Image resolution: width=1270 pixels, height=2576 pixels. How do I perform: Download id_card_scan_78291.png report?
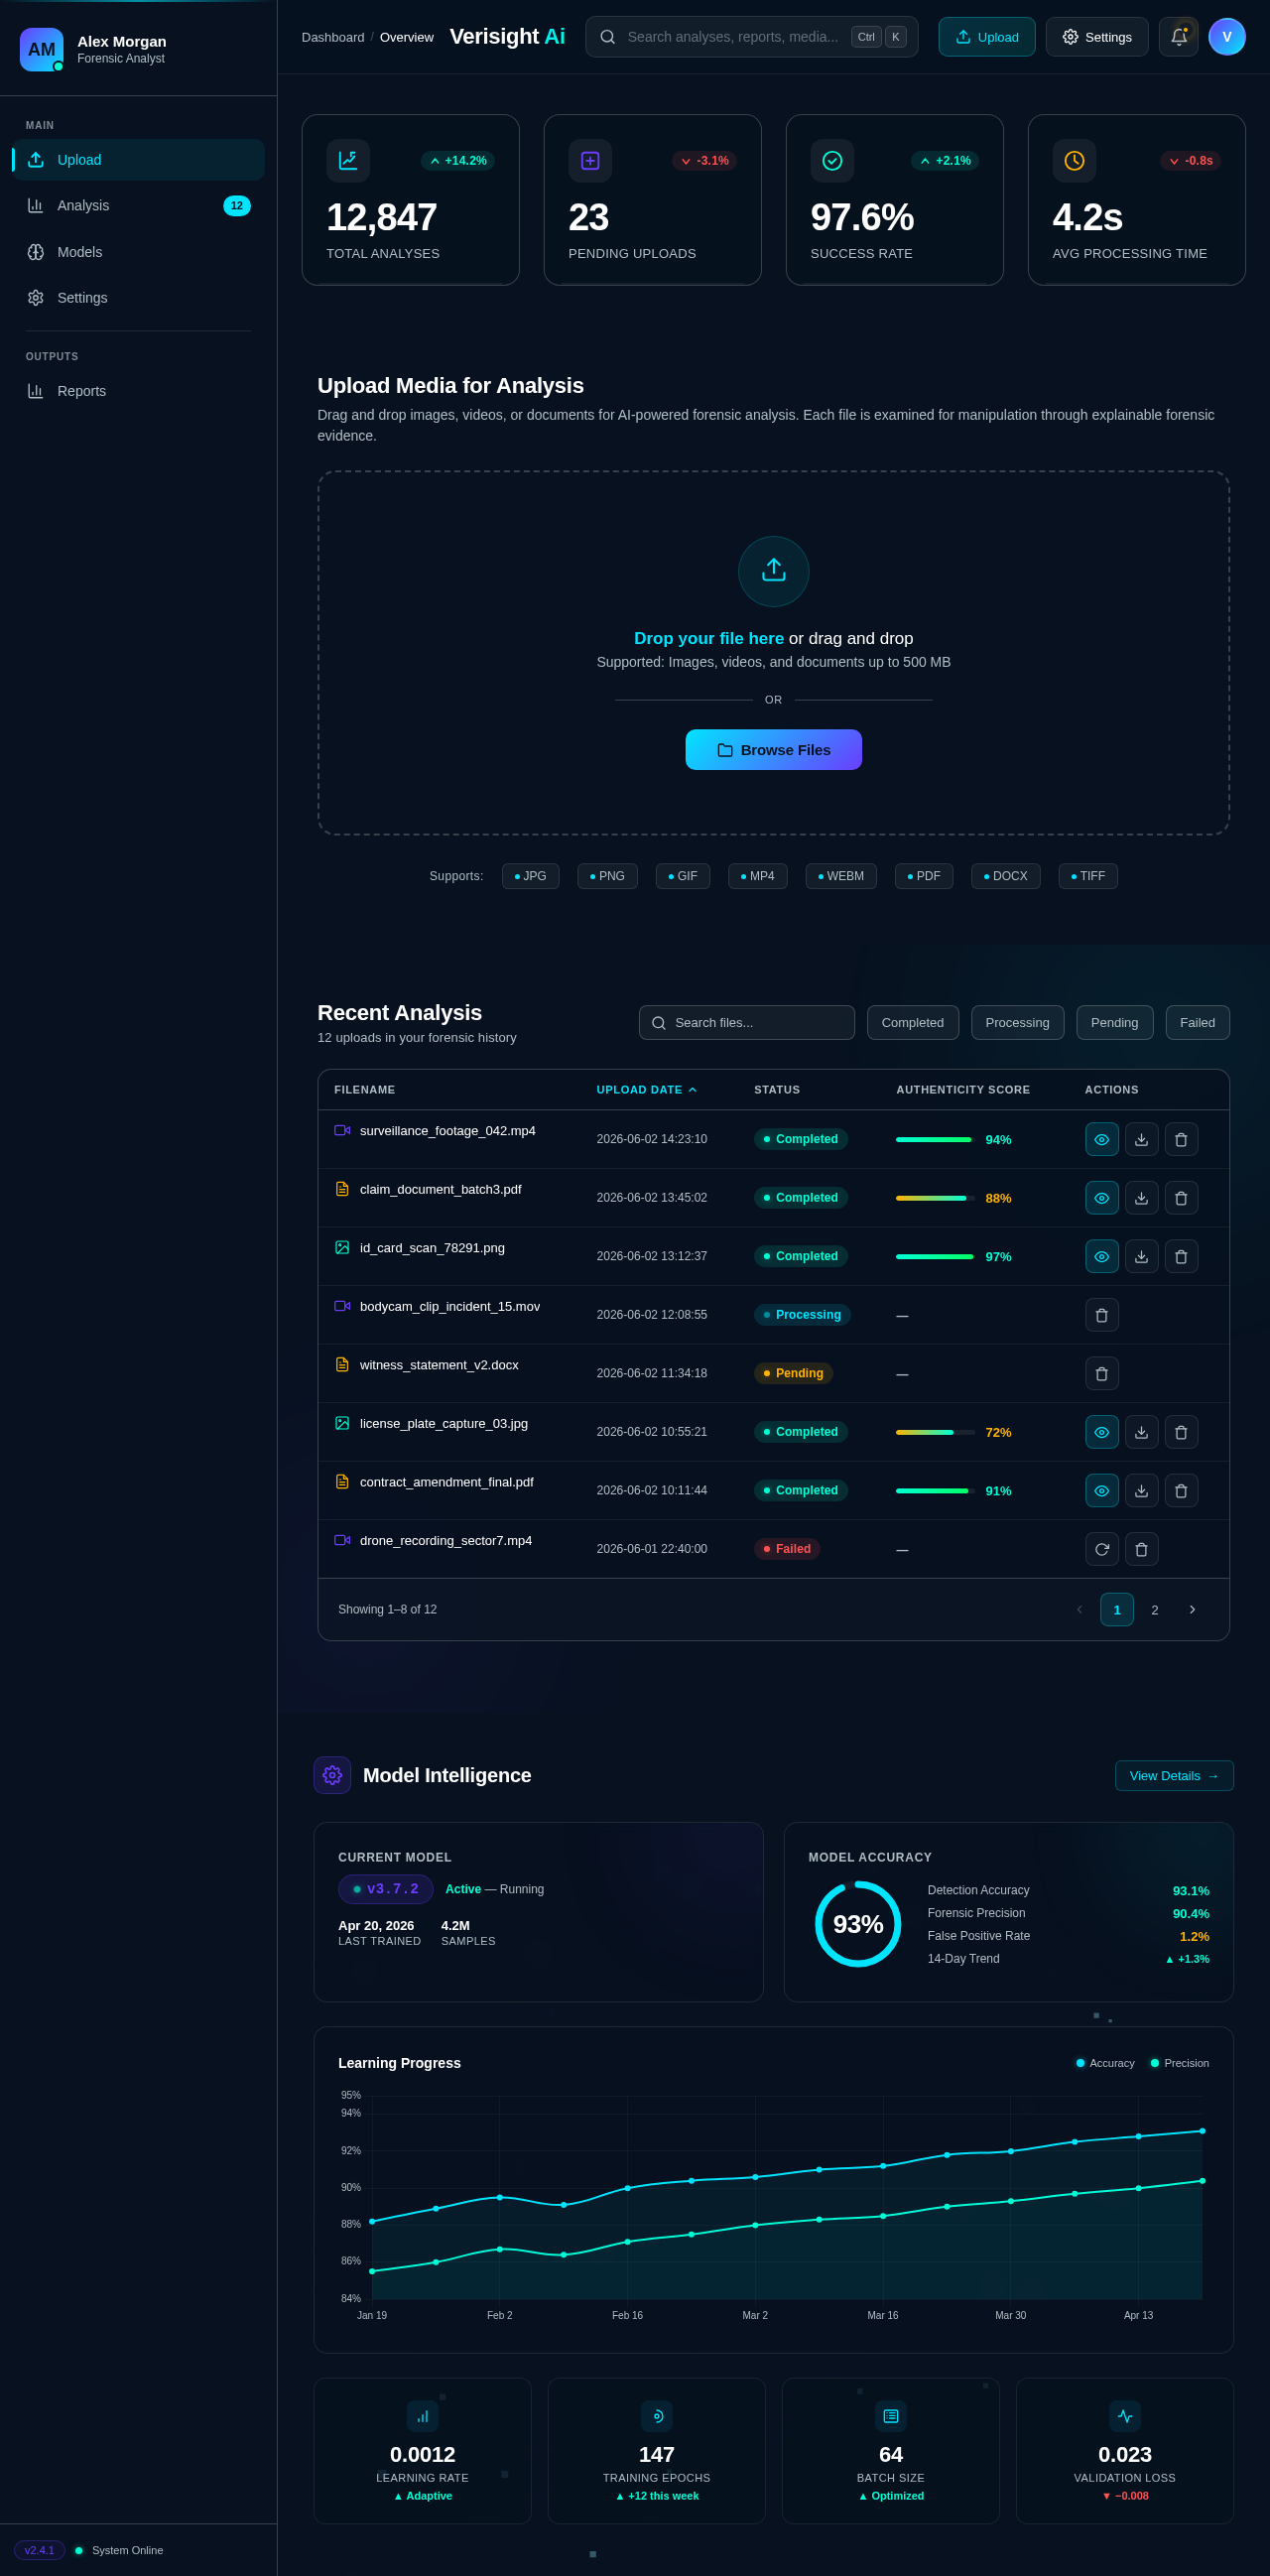(x=1141, y=1256)
